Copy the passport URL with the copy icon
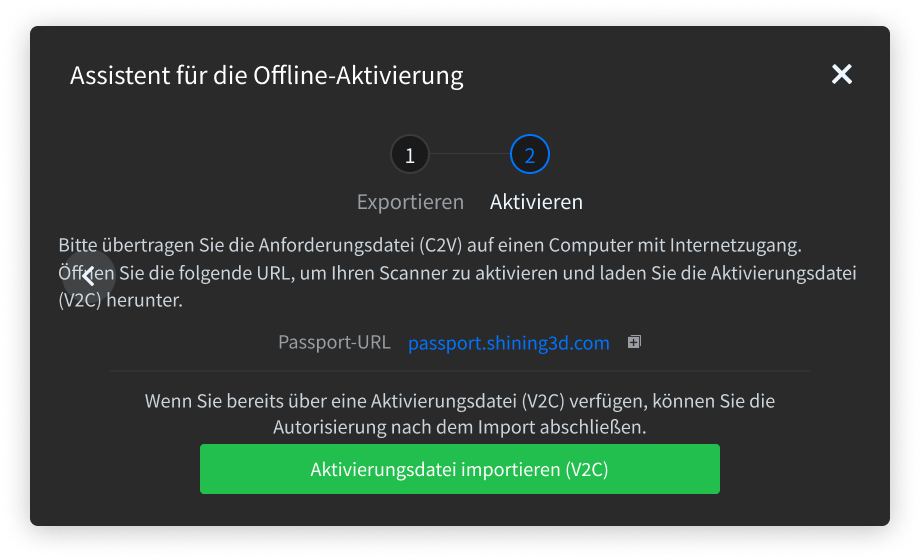The width and height of the screenshot is (920, 560). click(x=634, y=342)
